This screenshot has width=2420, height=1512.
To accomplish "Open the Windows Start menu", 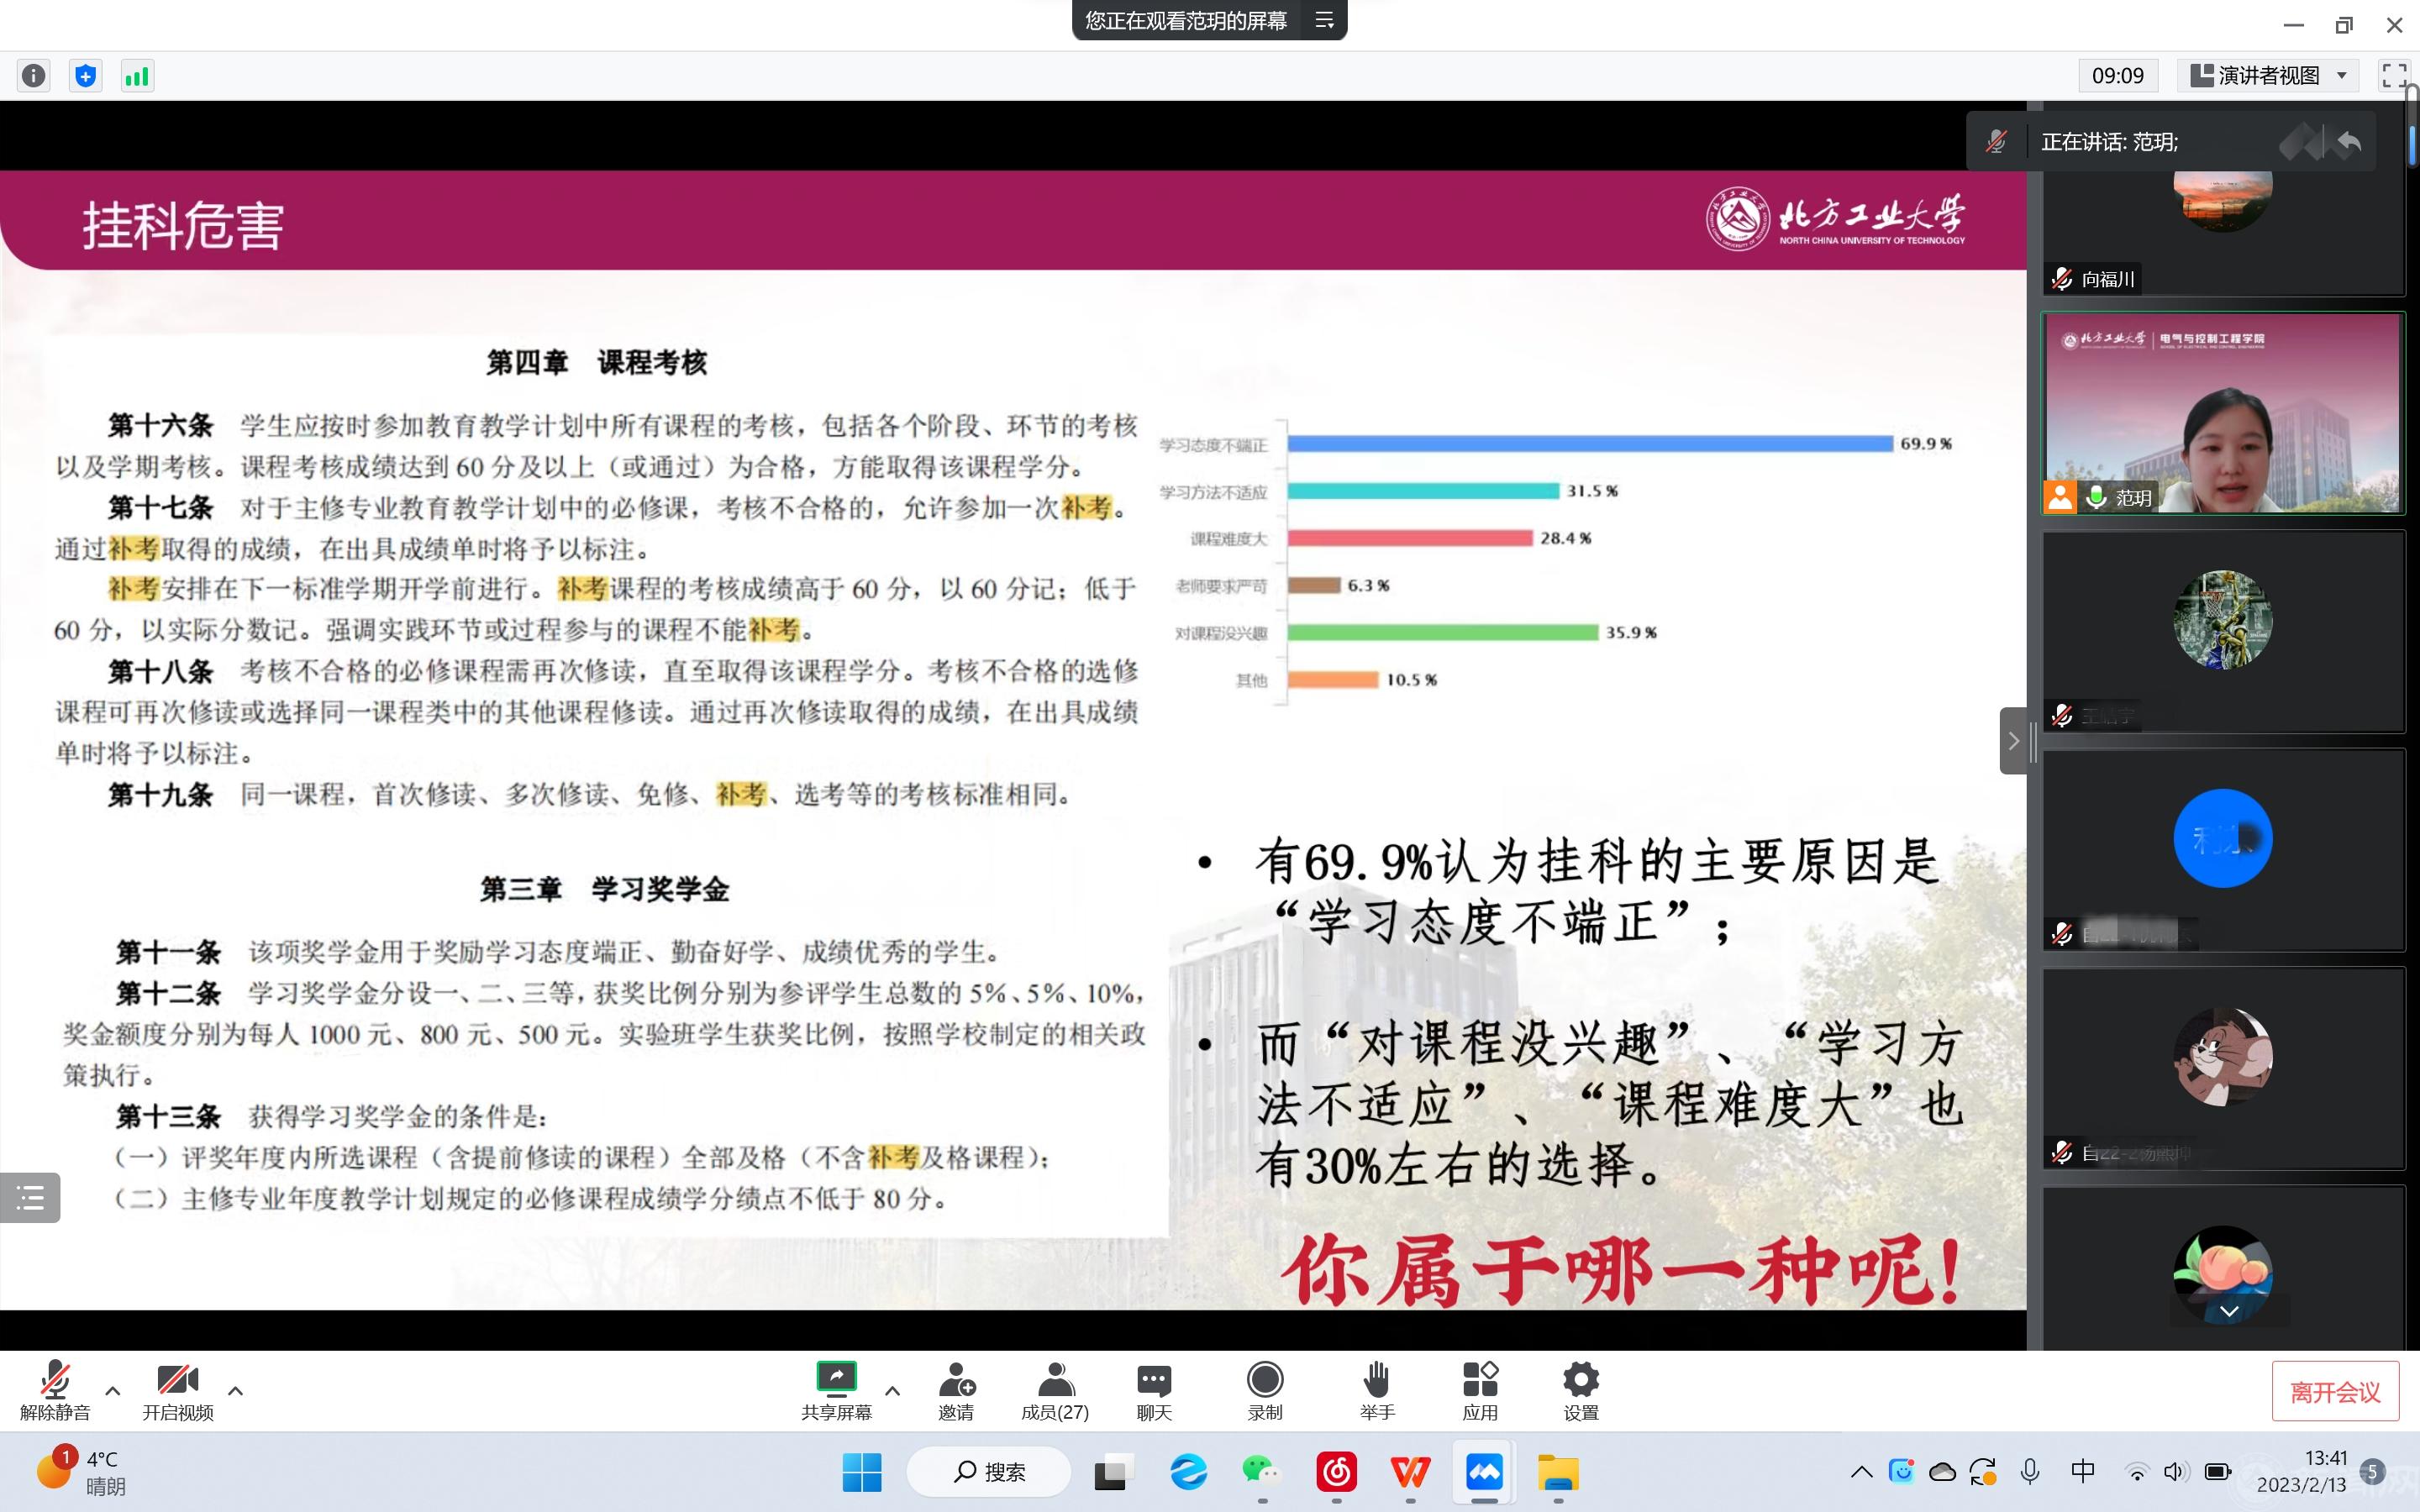I will [x=861, y=1471].
